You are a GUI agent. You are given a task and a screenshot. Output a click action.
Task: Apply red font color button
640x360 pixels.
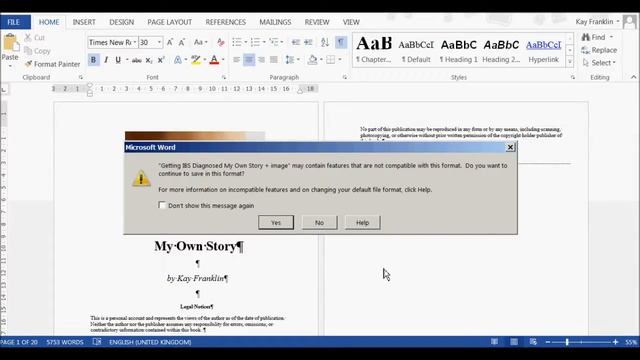(x=214, y=60)
